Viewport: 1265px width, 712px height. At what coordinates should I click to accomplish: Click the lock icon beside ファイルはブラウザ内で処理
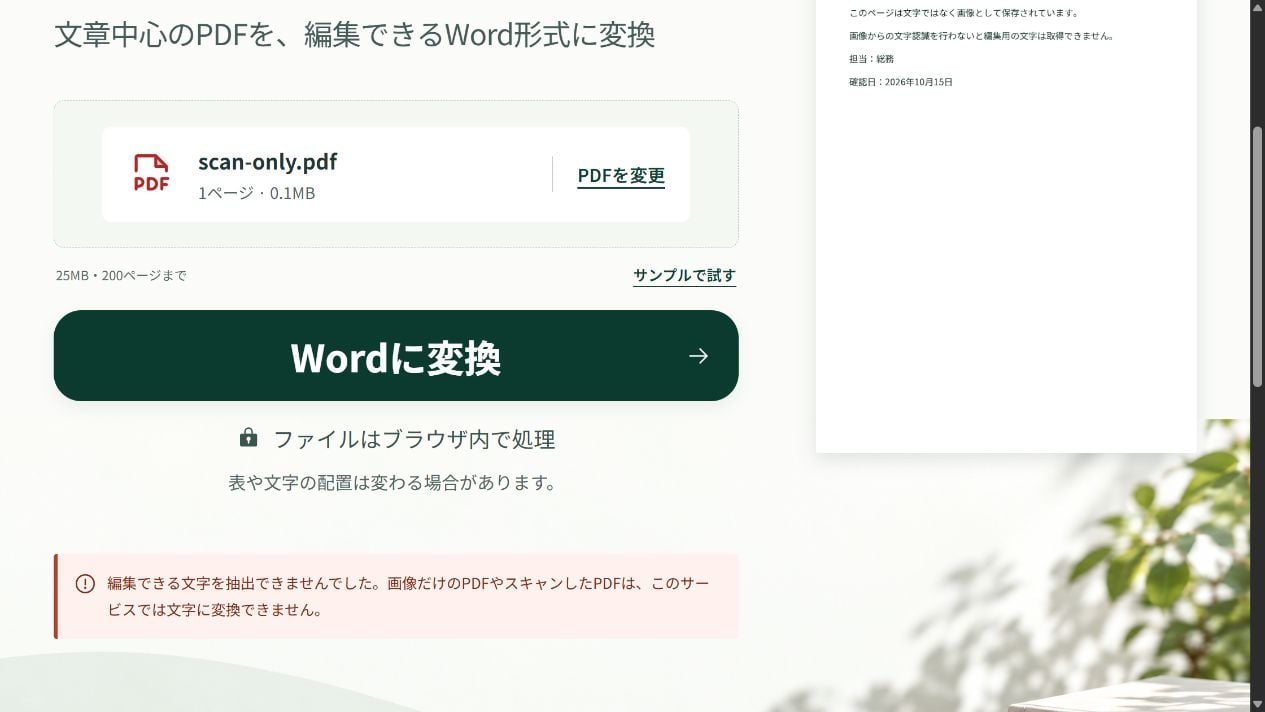click(x=248, y=437)
